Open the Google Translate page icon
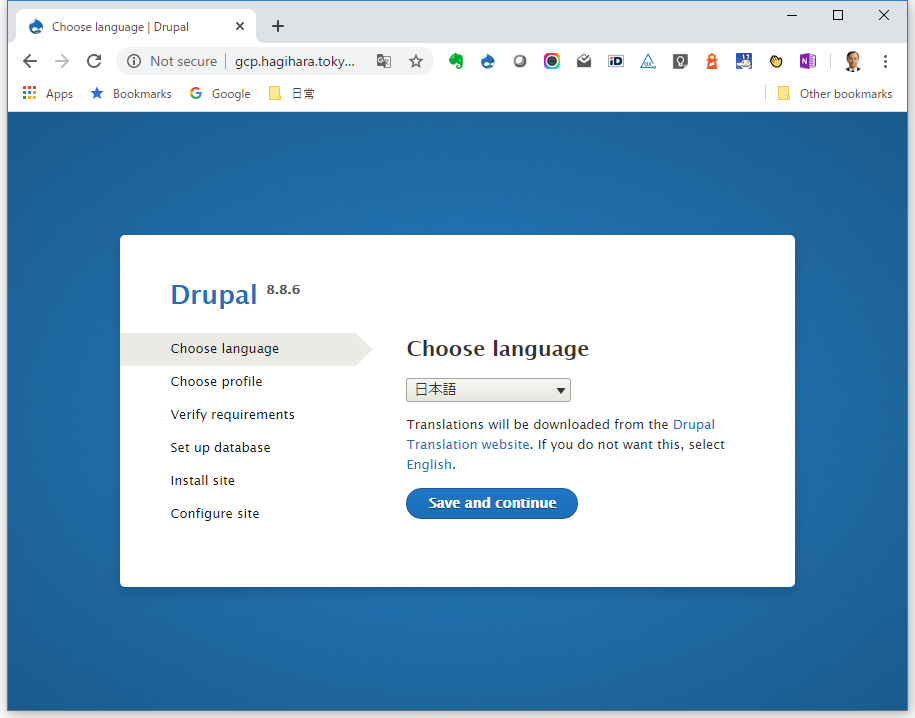 click(x=383, y=61)
